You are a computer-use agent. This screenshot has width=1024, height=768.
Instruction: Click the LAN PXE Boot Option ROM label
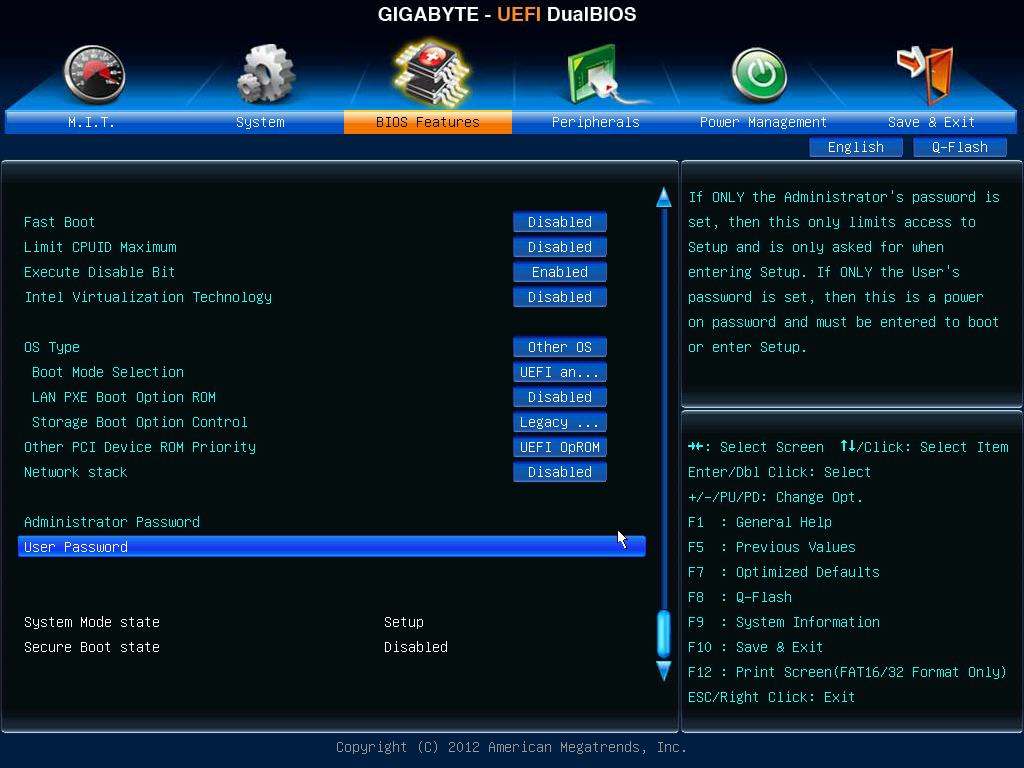point(123,397)
